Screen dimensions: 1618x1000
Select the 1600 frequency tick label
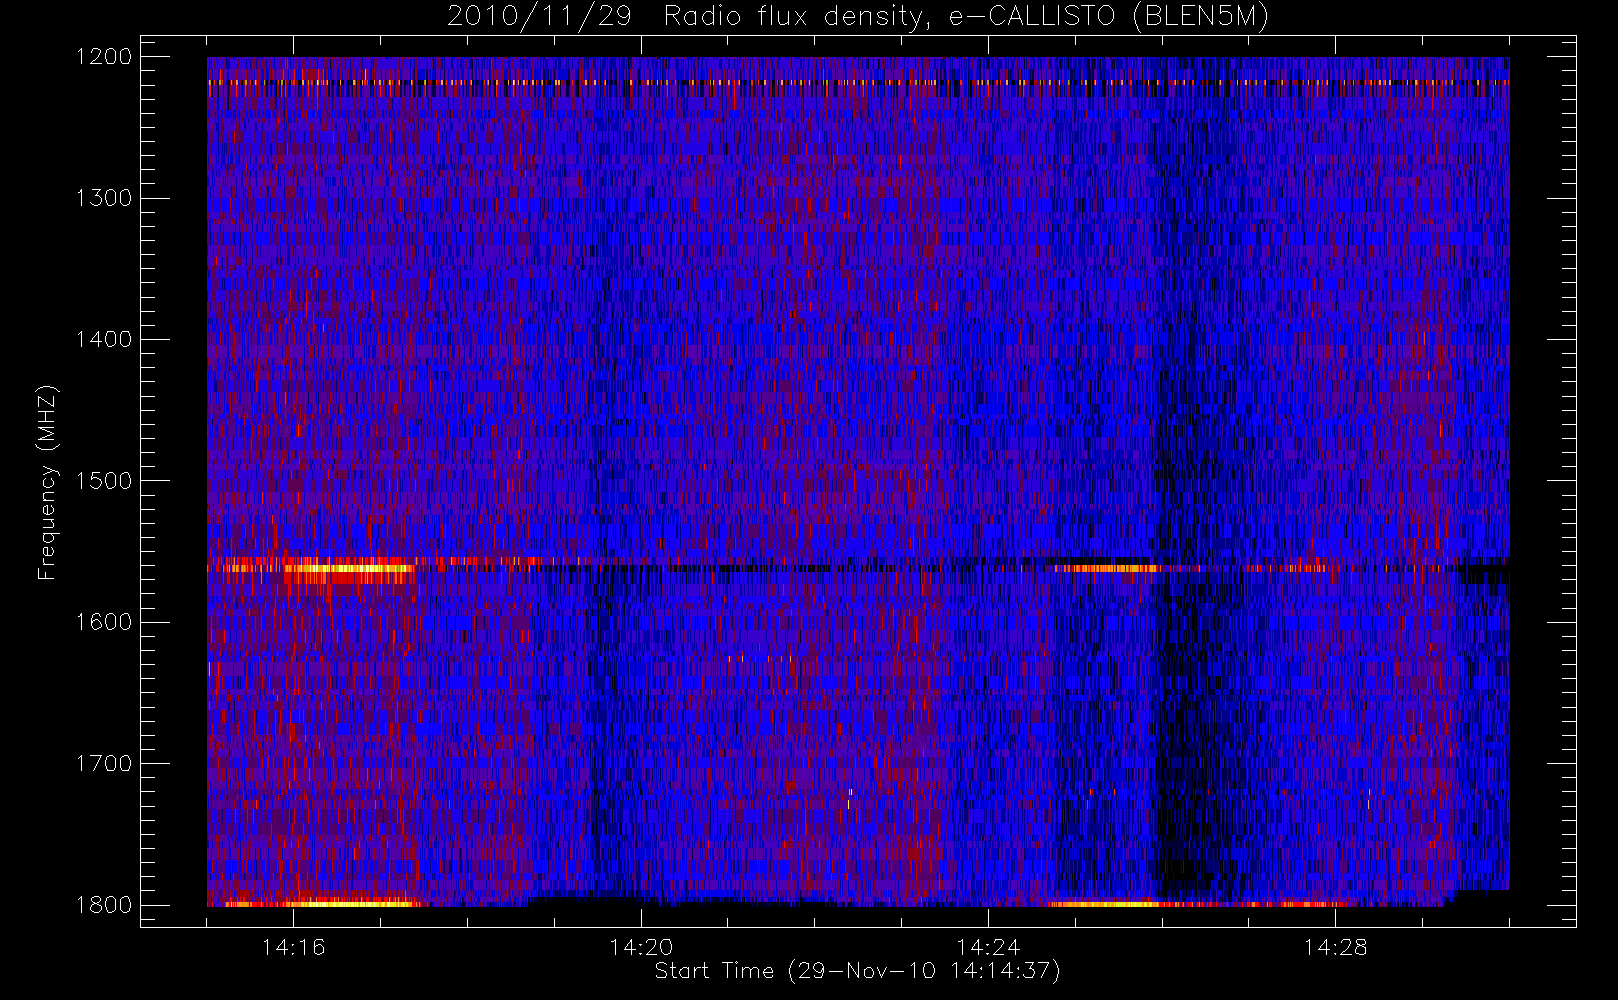click(105, 622)
